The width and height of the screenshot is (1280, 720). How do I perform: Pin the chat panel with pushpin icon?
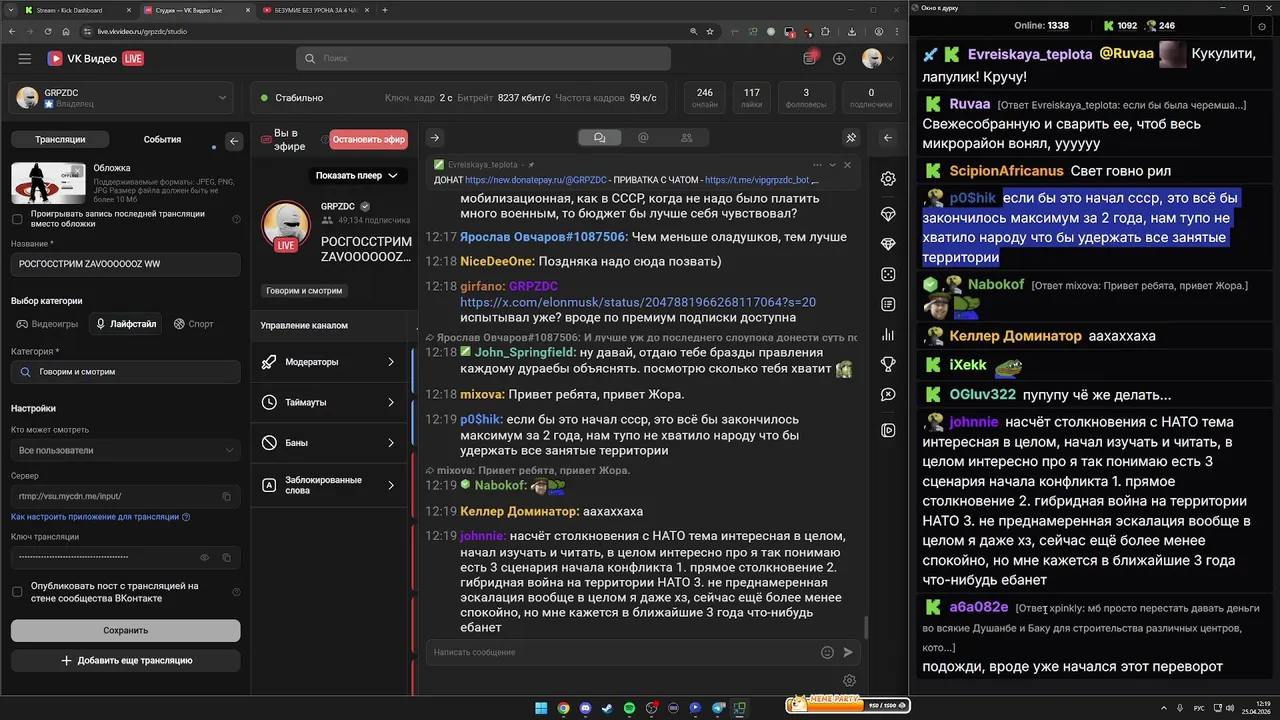tap(851, 138)
